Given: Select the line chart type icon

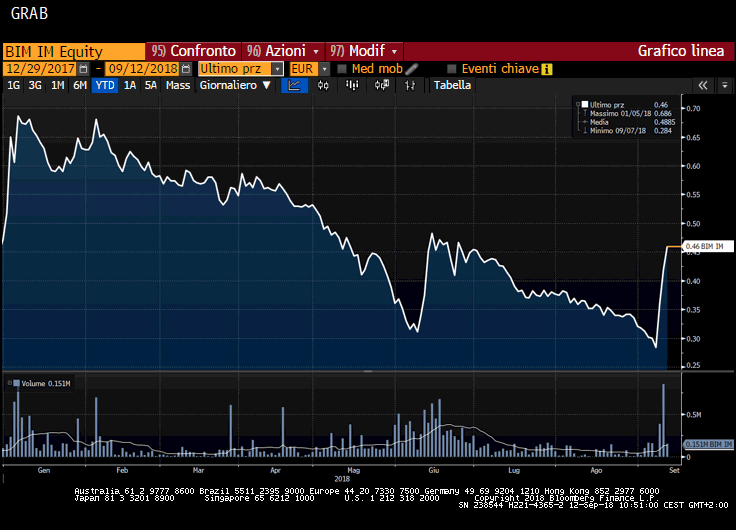Looking at the screenshot, I should coord(294,85).
